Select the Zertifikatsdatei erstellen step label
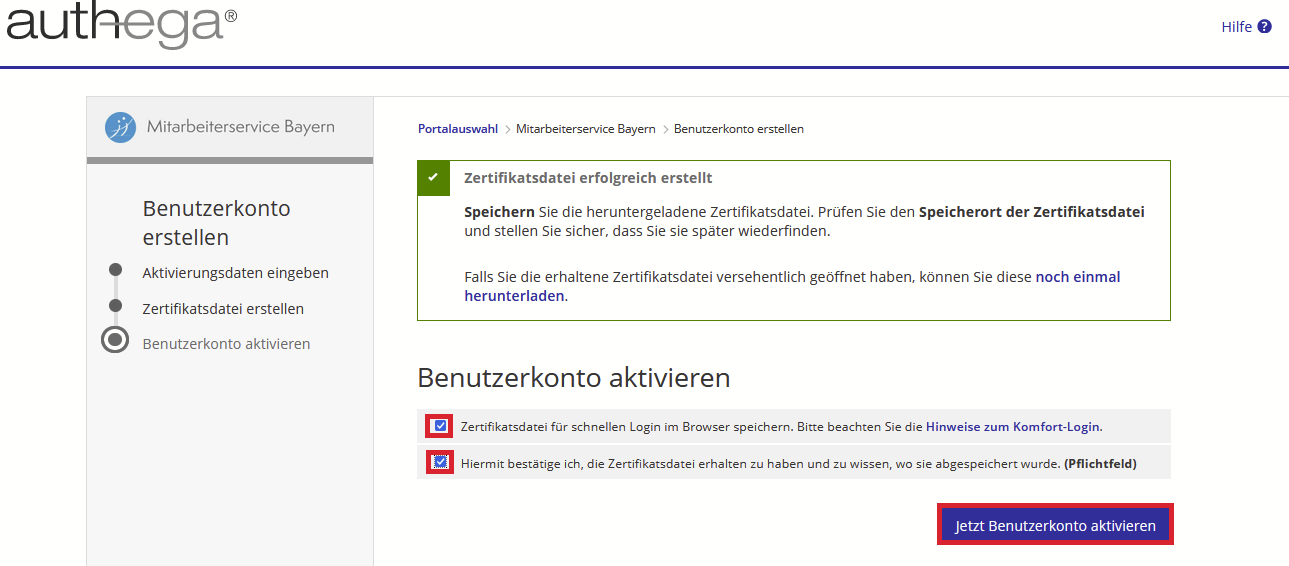1289x566 pixels. point(223,309)
